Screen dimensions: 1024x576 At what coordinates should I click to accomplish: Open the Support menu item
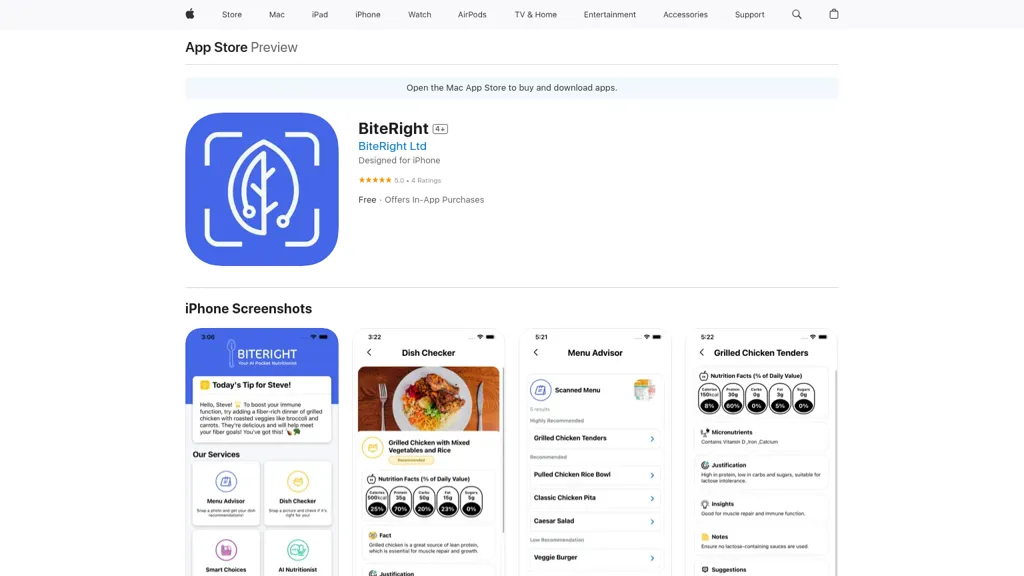pos(749,14)
